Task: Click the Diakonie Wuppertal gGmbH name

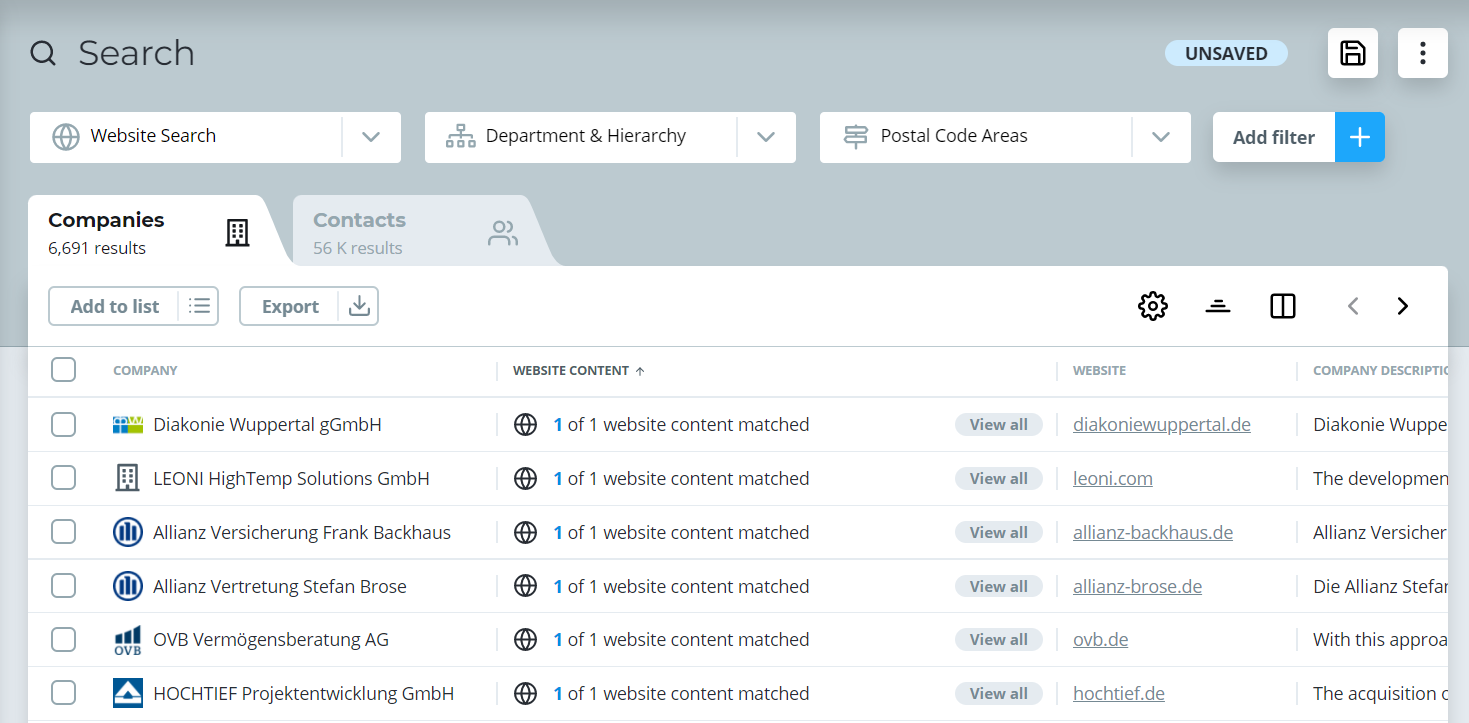Action: tap(267, 425)
